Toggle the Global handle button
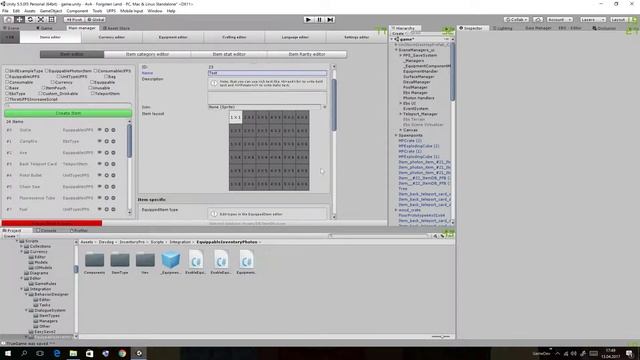 (96, 19)
